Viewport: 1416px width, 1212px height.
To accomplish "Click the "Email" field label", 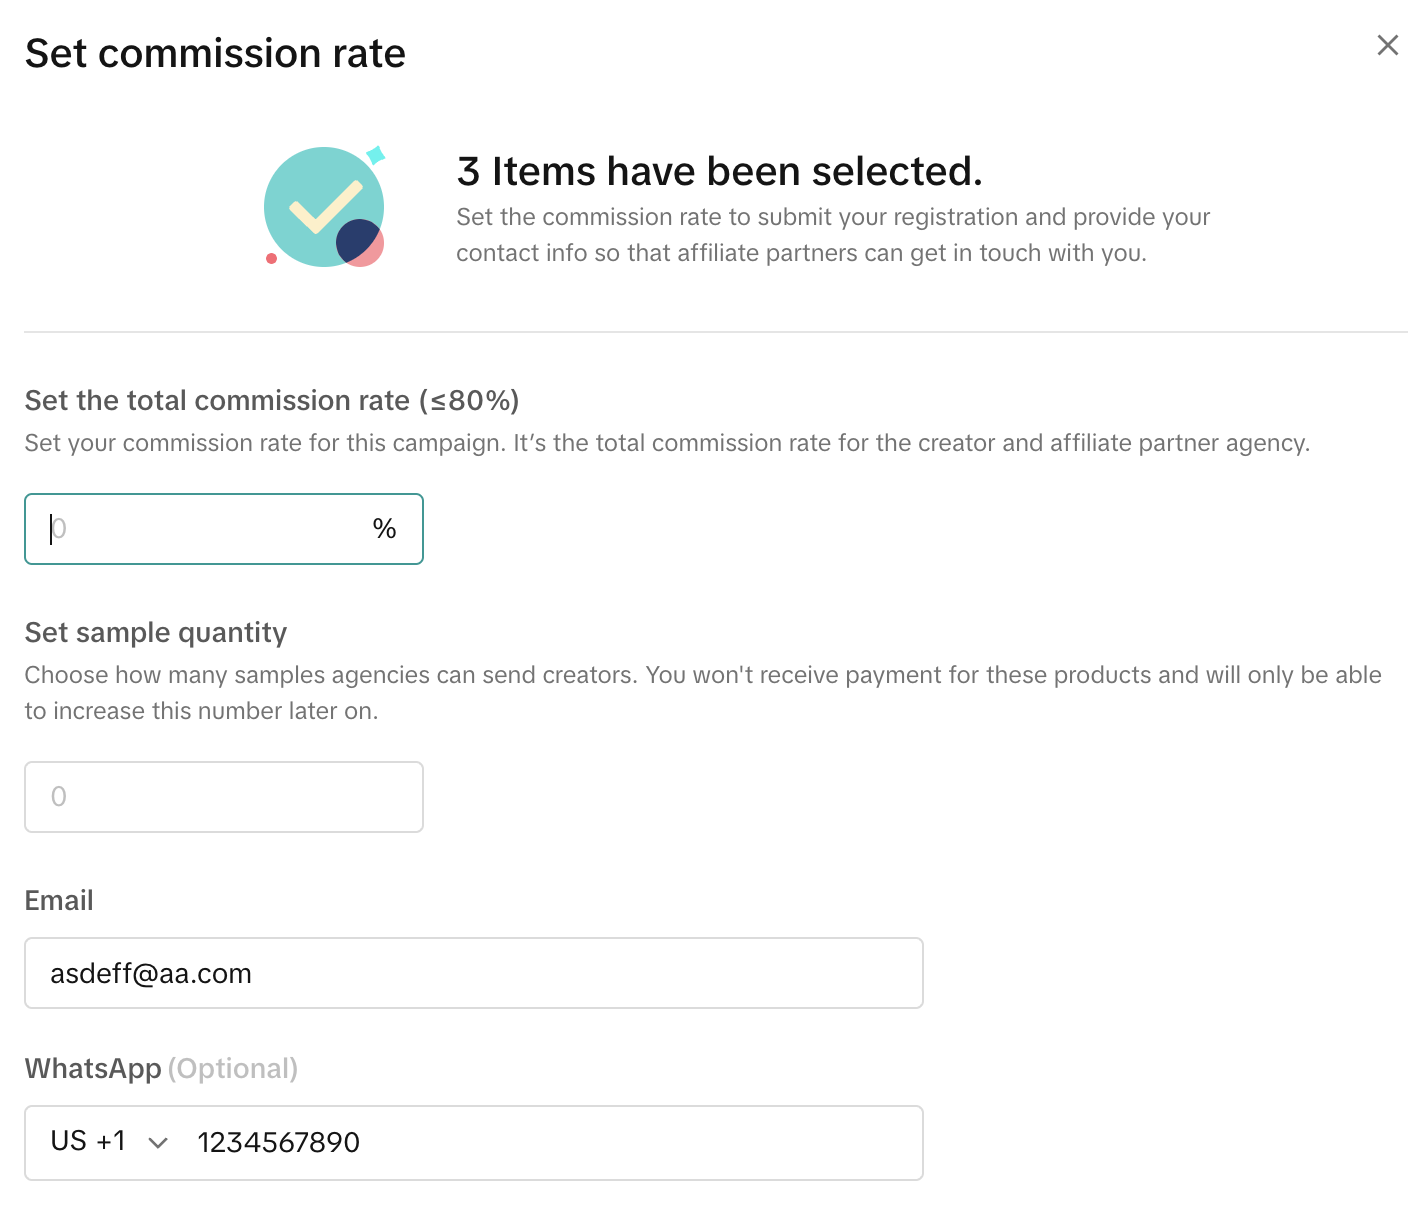I will point(59,900).
